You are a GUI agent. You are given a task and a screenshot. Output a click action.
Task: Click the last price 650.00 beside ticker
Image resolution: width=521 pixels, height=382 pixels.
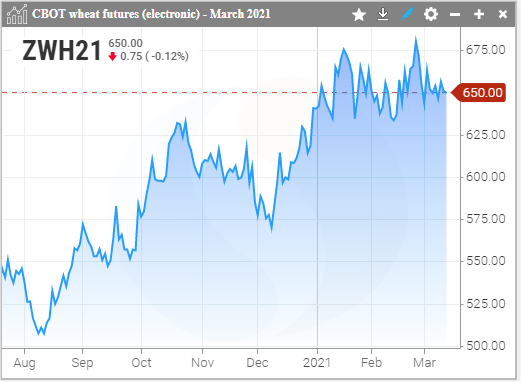[x=125, y=43]
